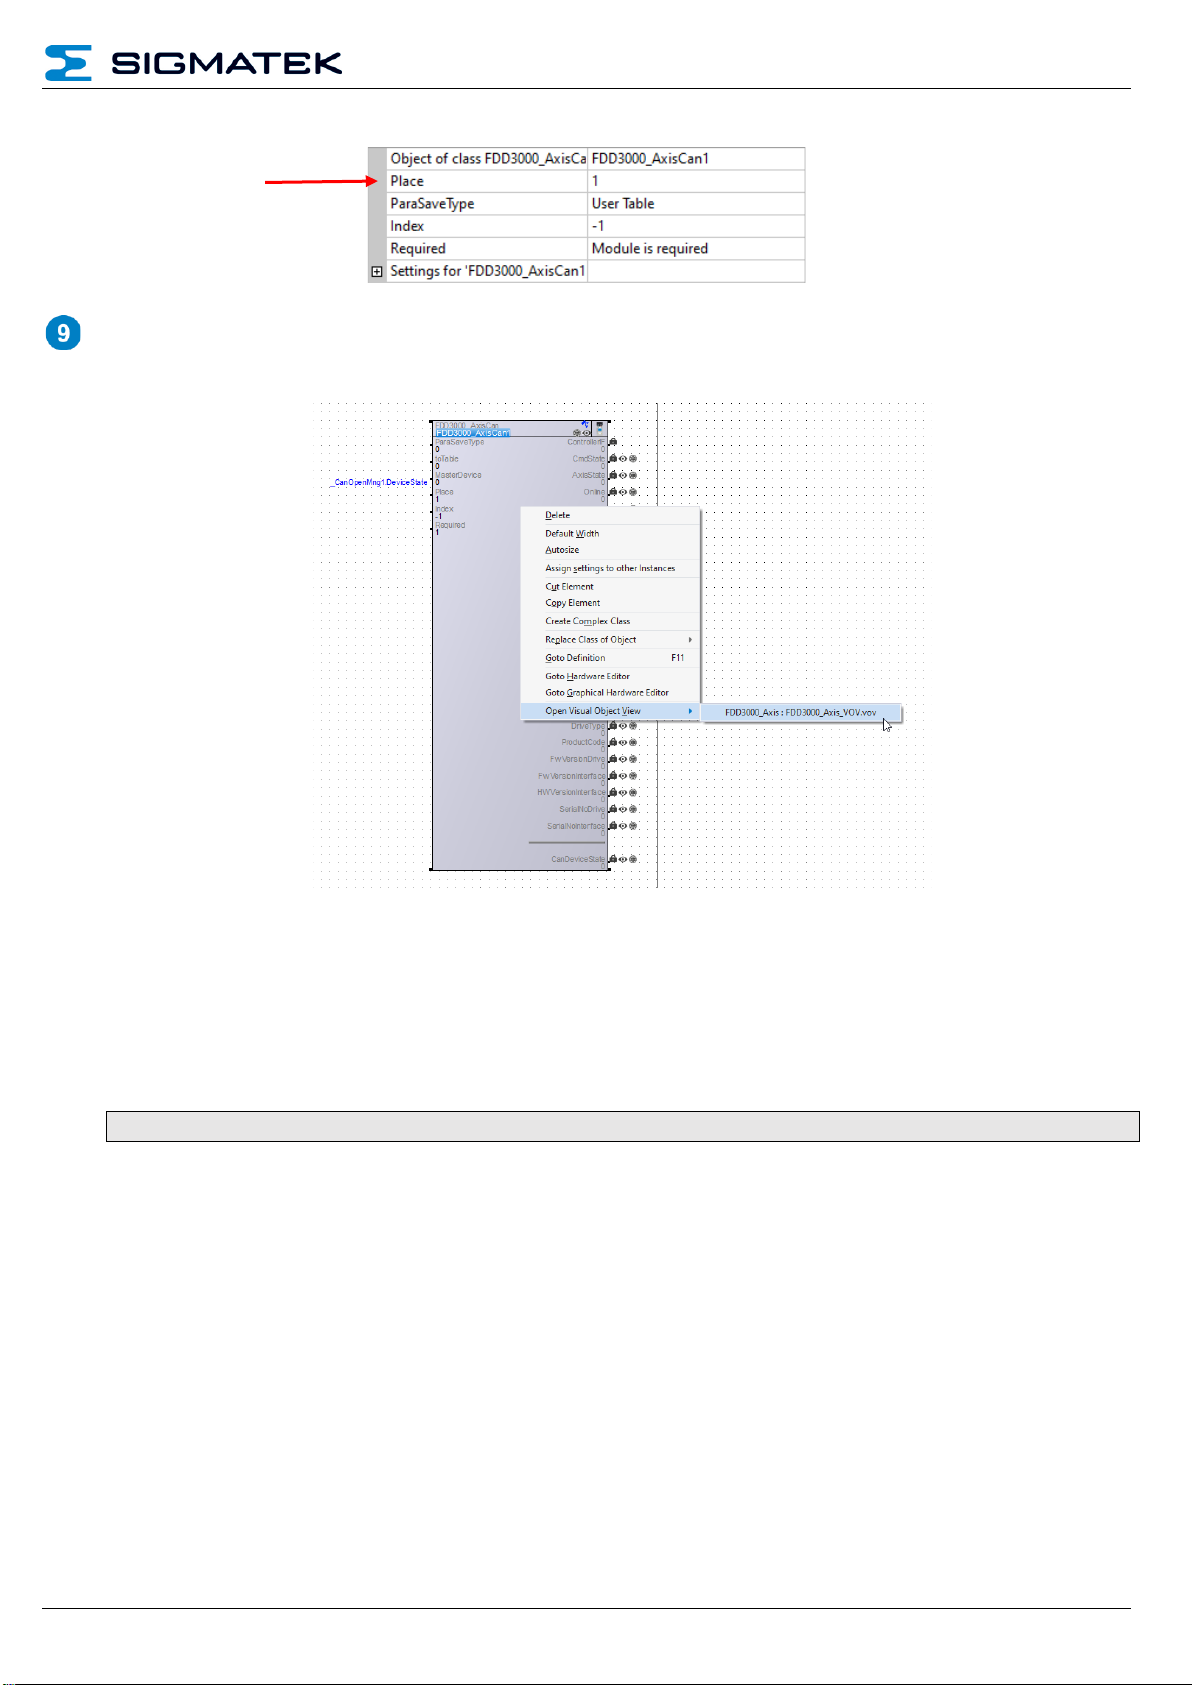This screenshot has height=1685, width=1192.
Task: Toggle the eye icon next to AxisState
Action: click(623, 476)
